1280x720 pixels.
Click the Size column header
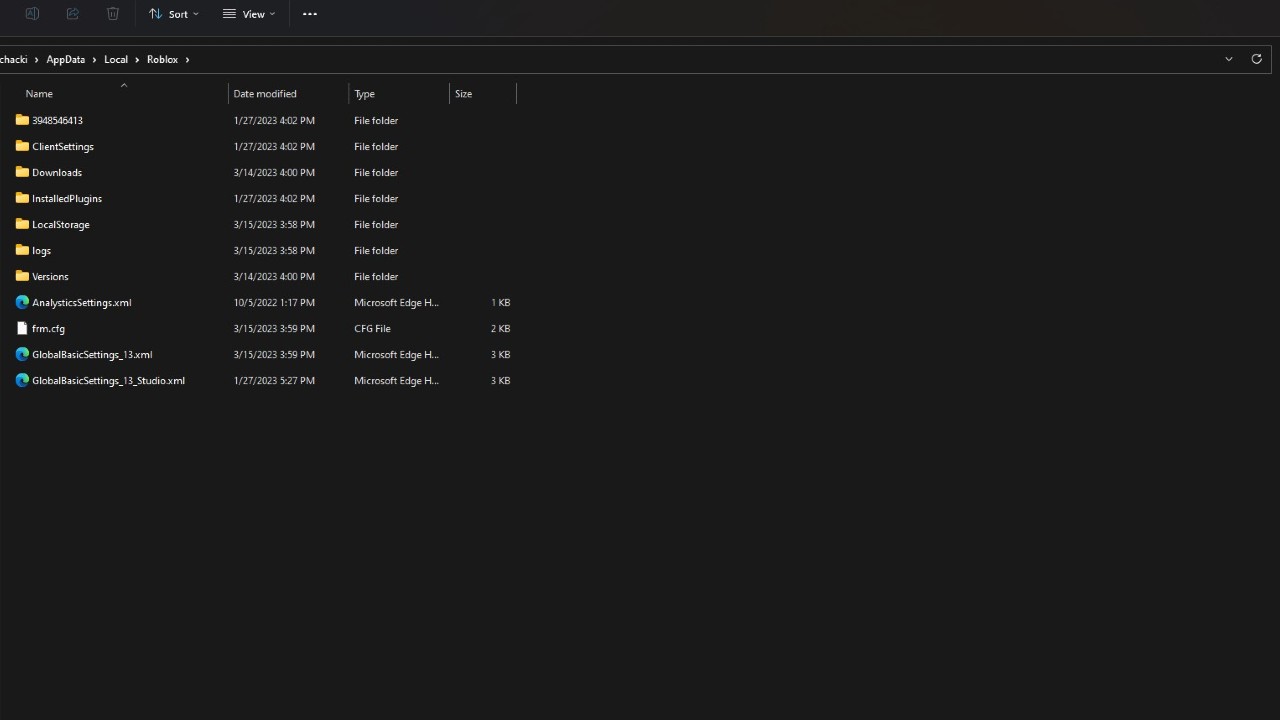coord(464,94)
